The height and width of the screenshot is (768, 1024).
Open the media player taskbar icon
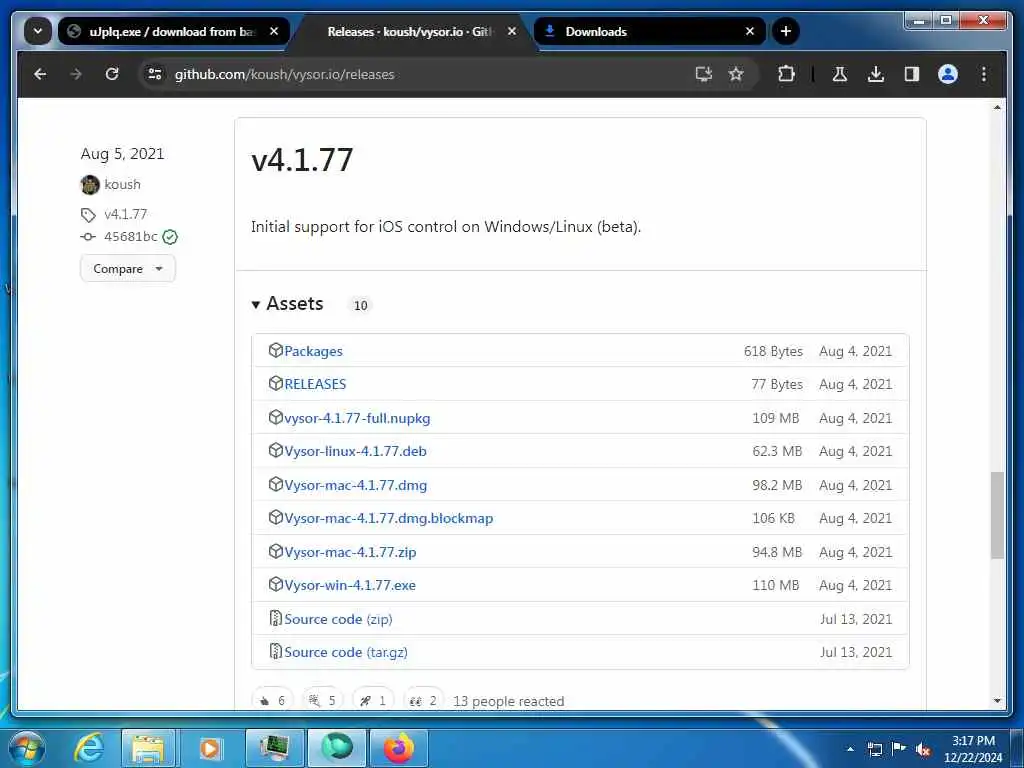[x=210, y=748]
